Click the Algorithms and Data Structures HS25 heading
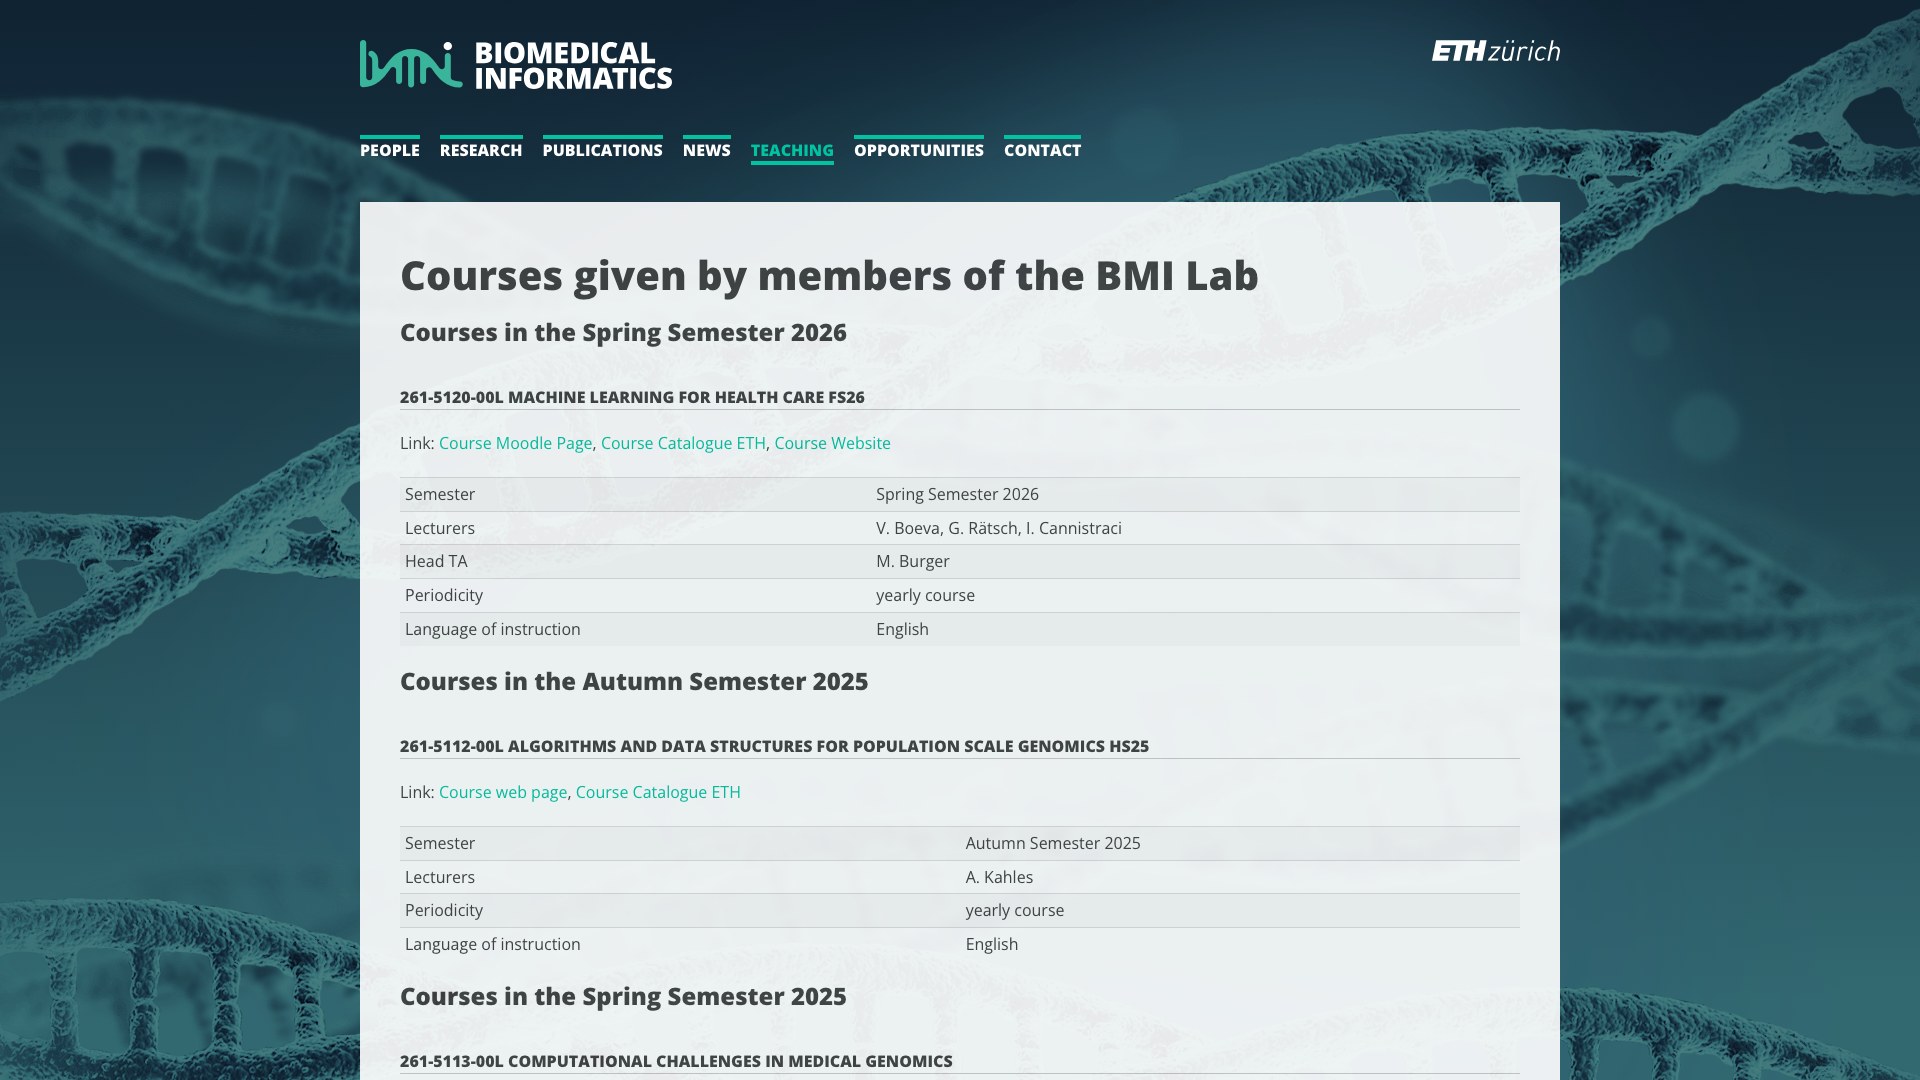 774,746
